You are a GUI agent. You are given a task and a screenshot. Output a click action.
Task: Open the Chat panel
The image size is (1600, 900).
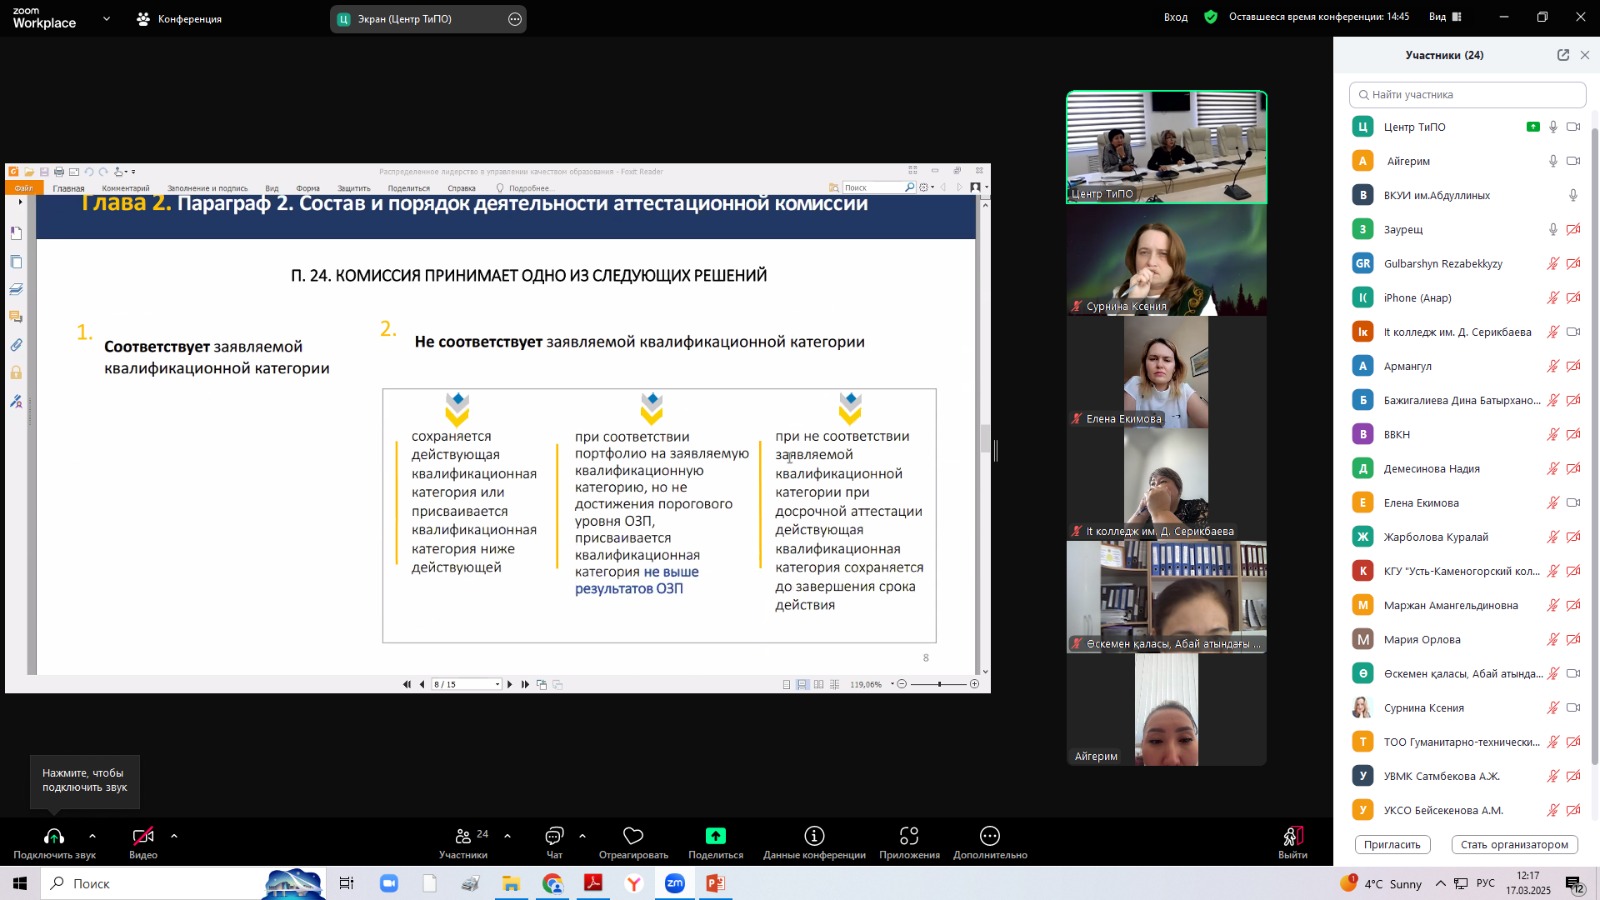(x=554, y=836)
